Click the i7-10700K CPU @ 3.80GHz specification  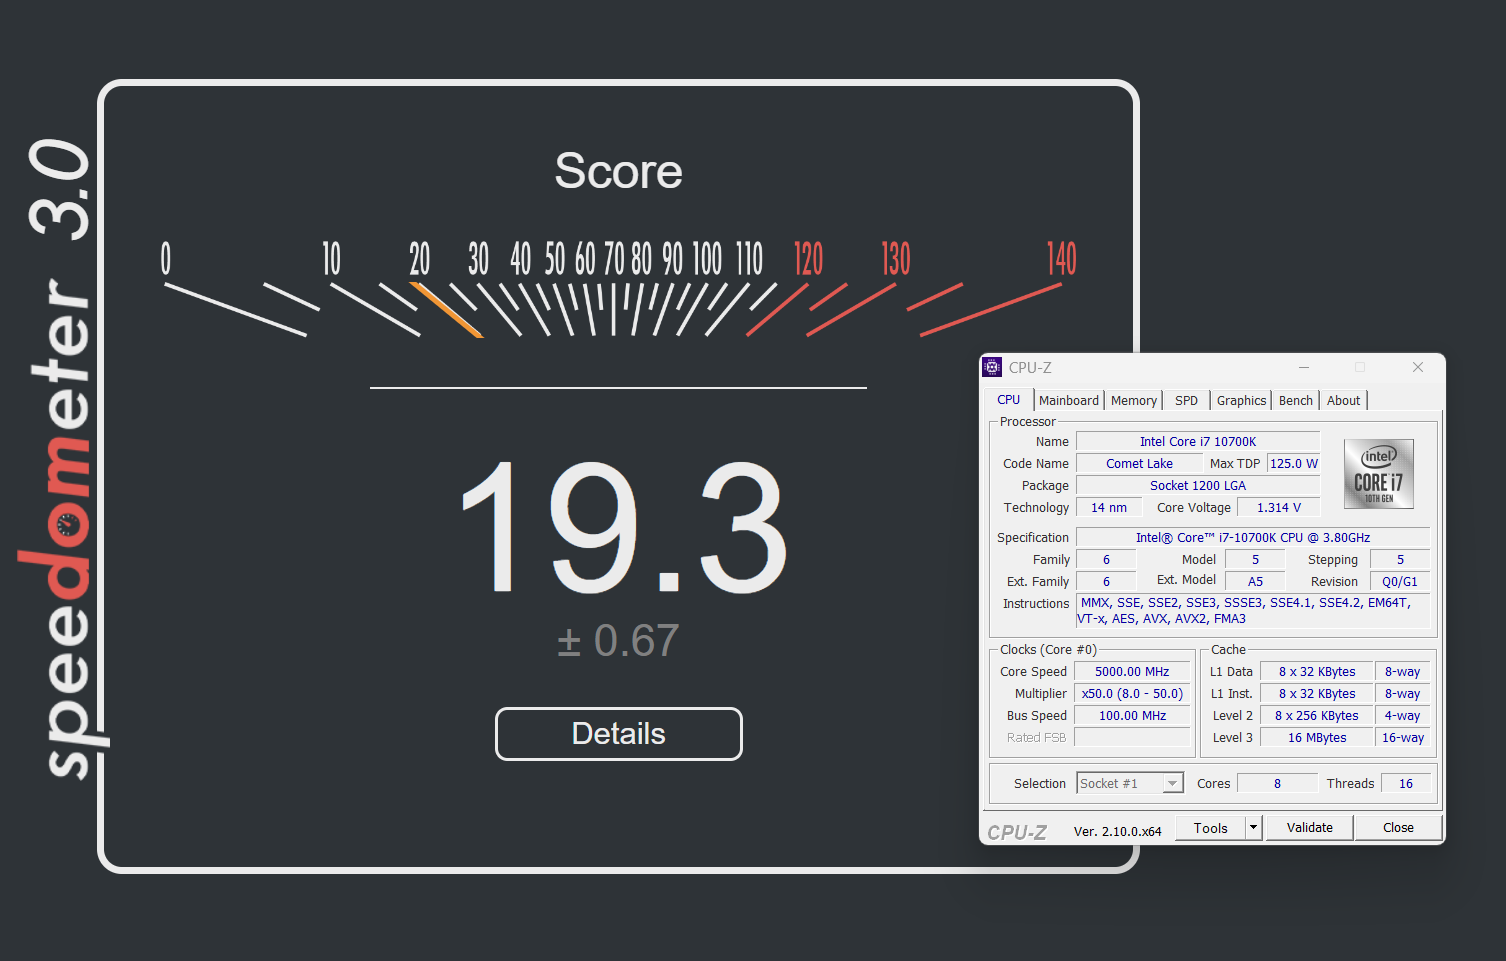(x=1253, y=537)
